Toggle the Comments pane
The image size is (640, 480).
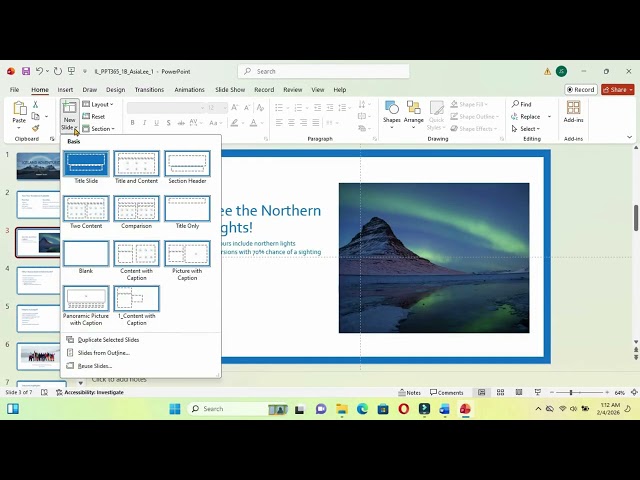(447, 393)
